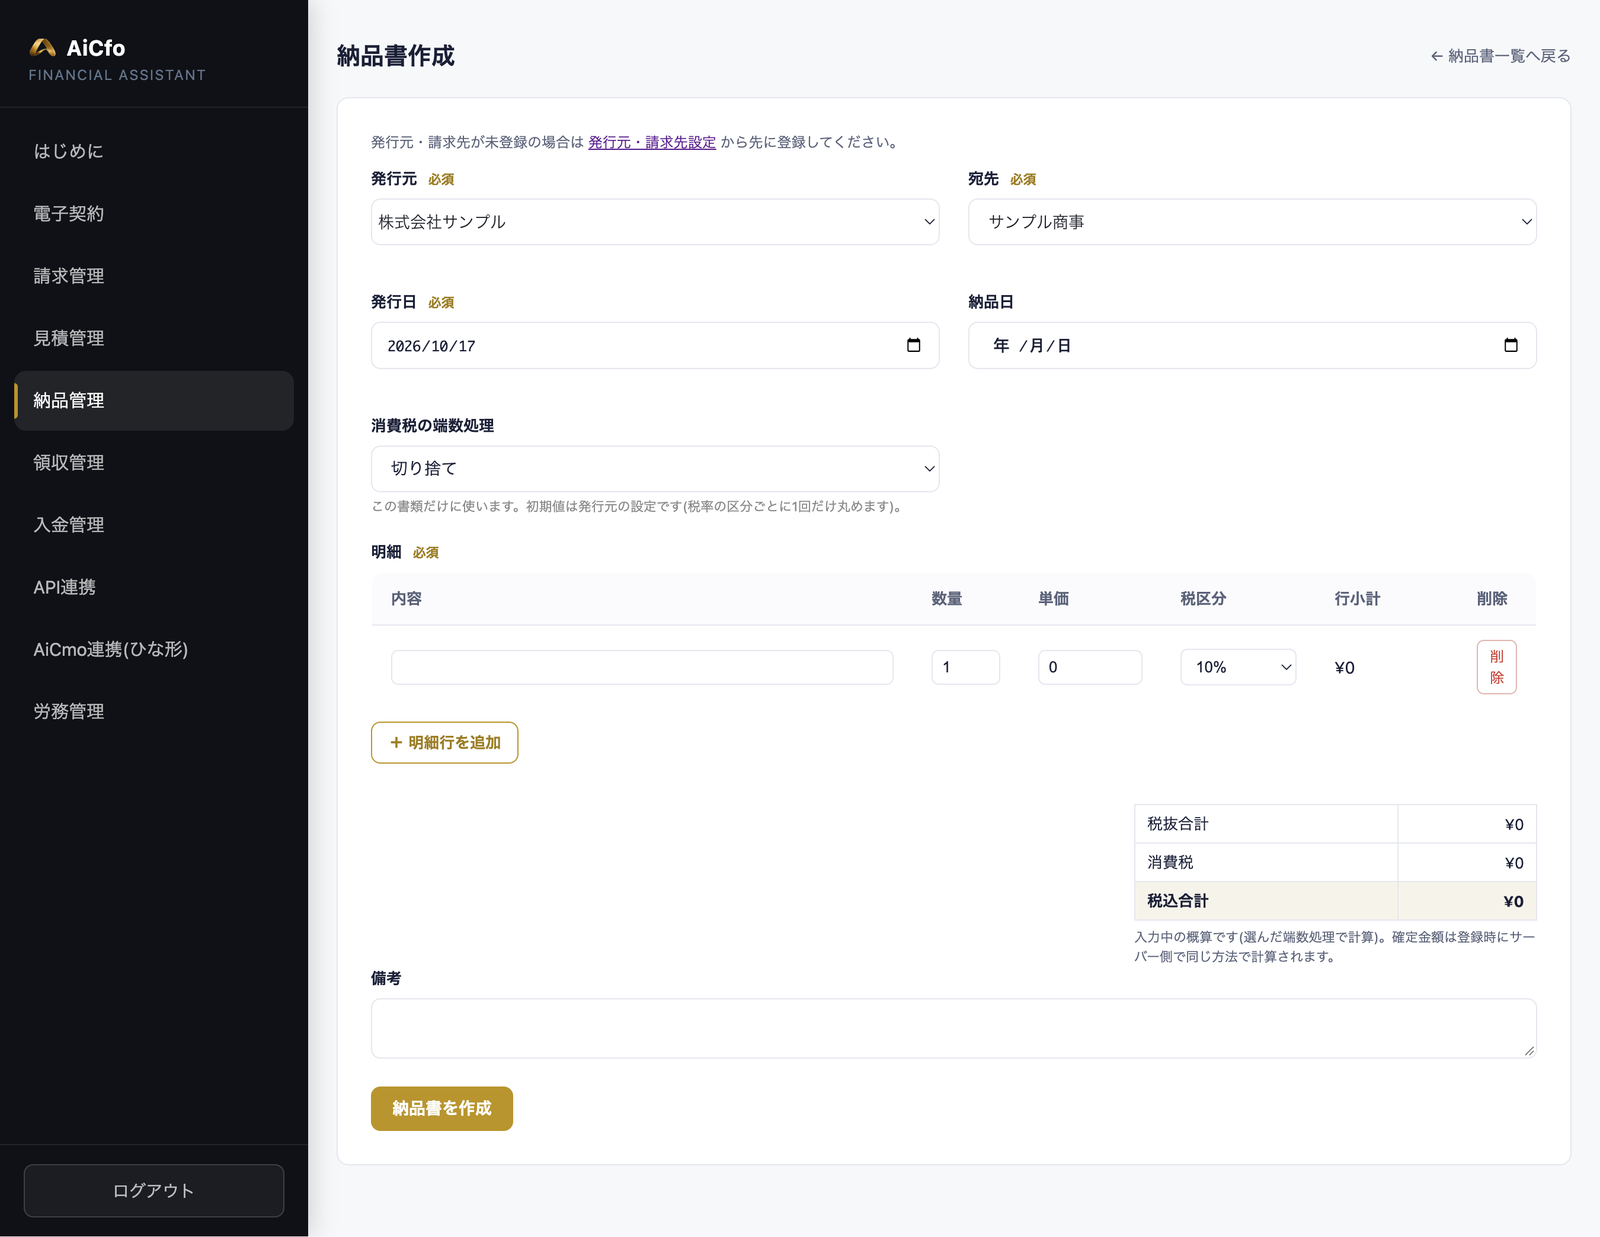The height and width of the screenshot is (1237, 1600).
Task: Focus the 発行日 date field
Action: 655,345
